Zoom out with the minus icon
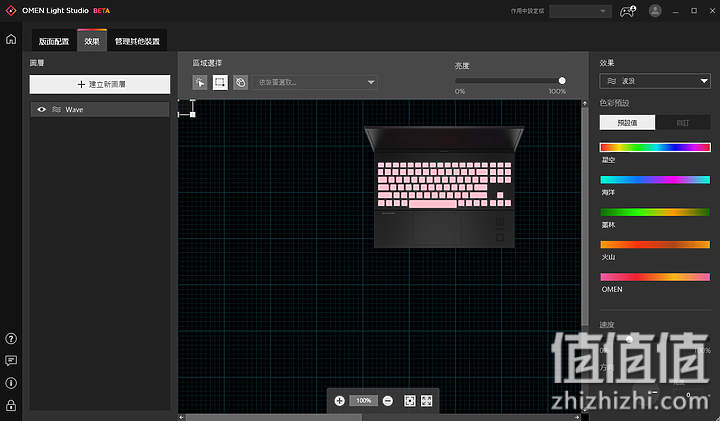Viewport: 720px width, 421px height. point(388,401)
